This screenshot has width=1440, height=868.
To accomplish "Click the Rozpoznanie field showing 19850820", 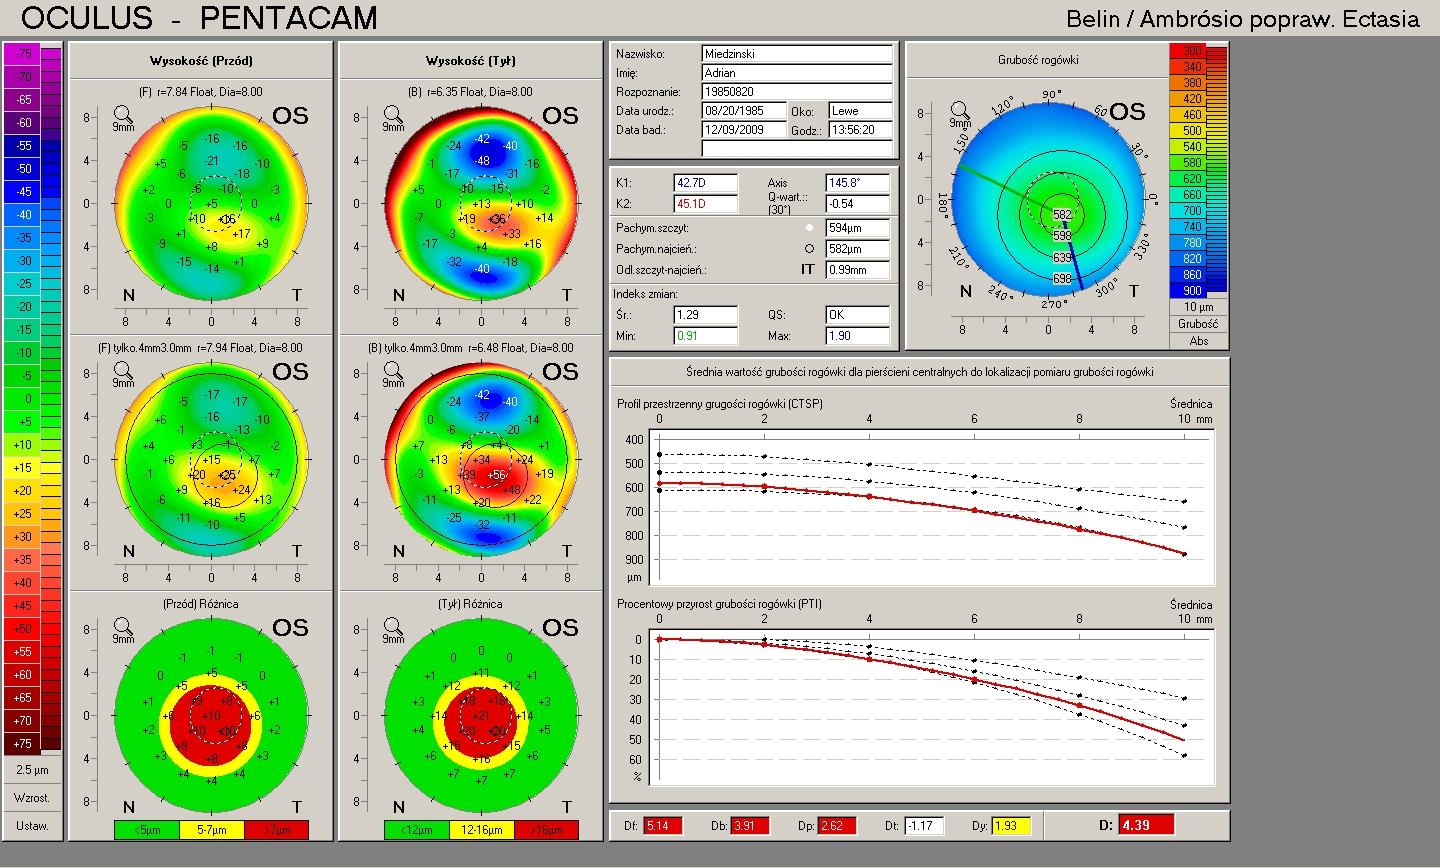I will [796, 92].
